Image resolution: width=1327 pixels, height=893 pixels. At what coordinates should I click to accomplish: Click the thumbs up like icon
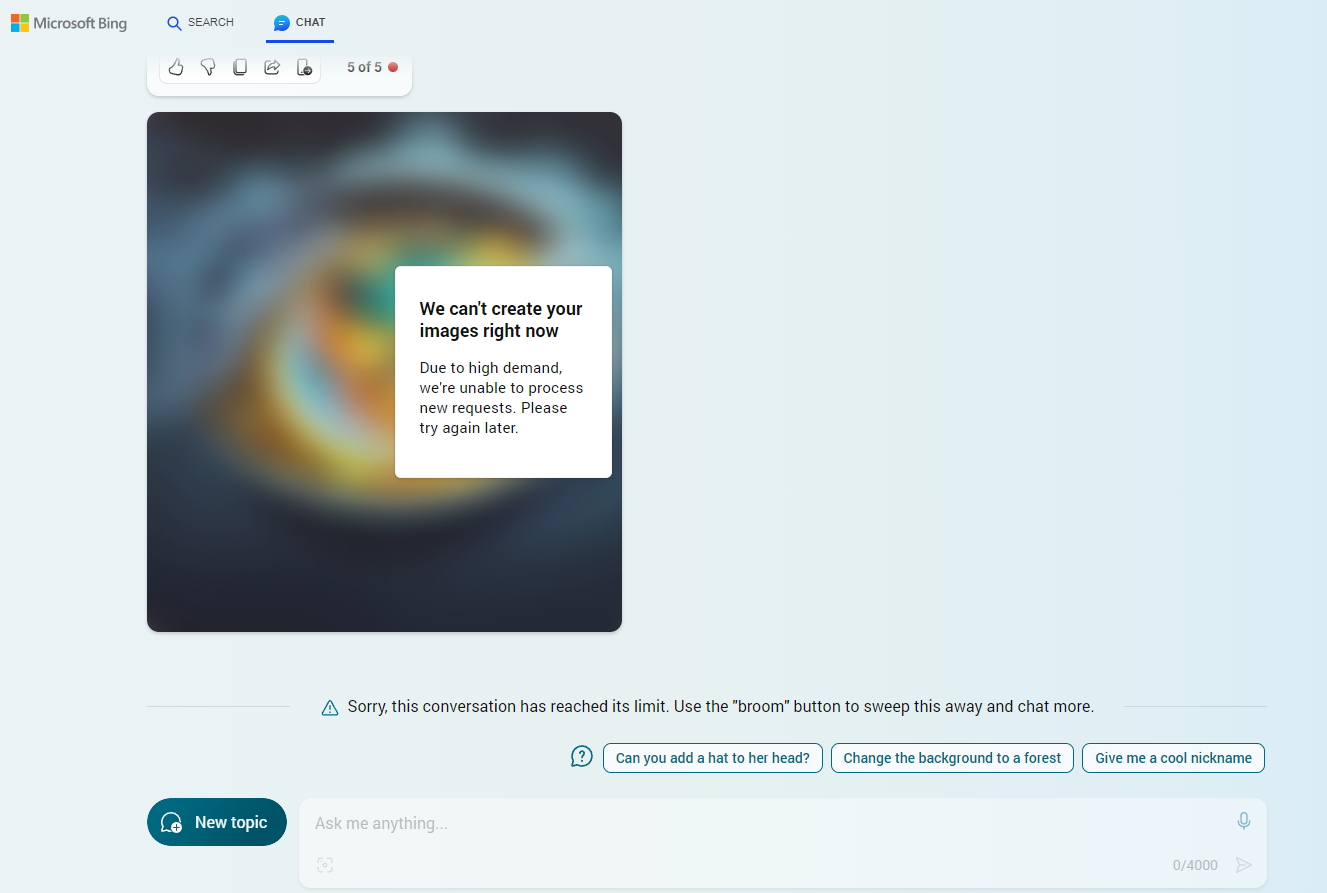[176, 67]
